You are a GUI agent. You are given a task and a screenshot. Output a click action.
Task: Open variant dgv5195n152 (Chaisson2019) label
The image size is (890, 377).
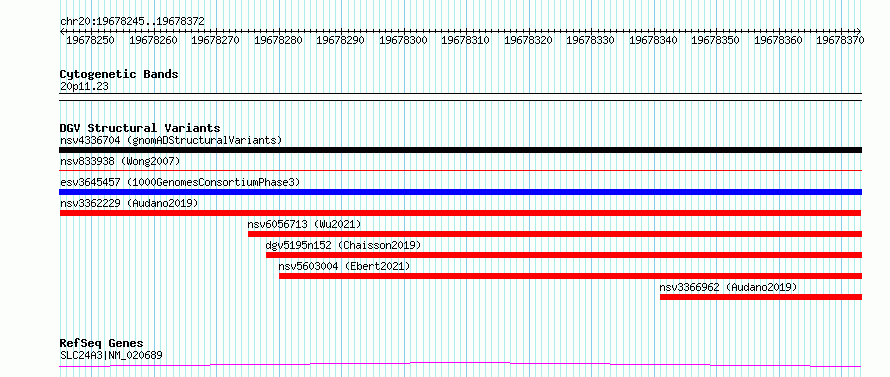343,245
